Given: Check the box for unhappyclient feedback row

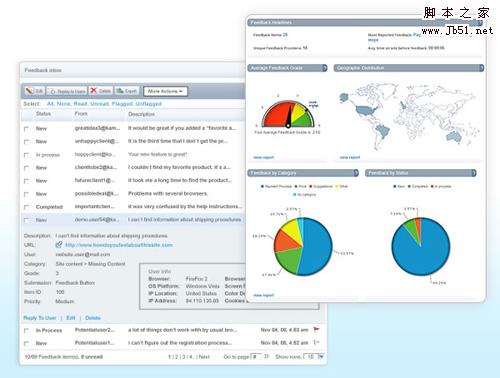Looking at the screenshot, I should [x=26, y=142].
